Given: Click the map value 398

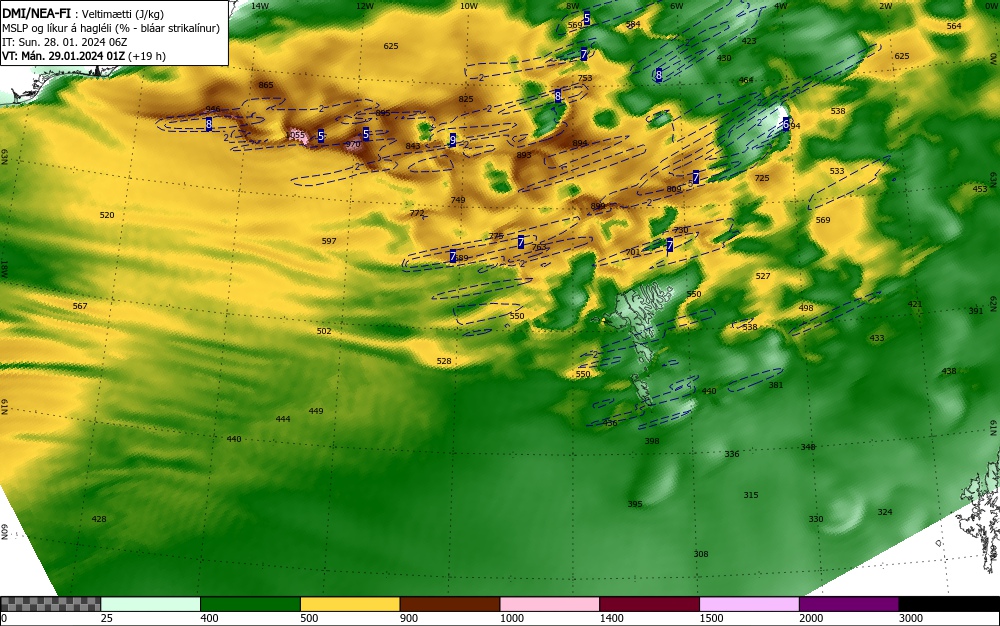Looking at the screenshot, I should (x=652, y=440).
